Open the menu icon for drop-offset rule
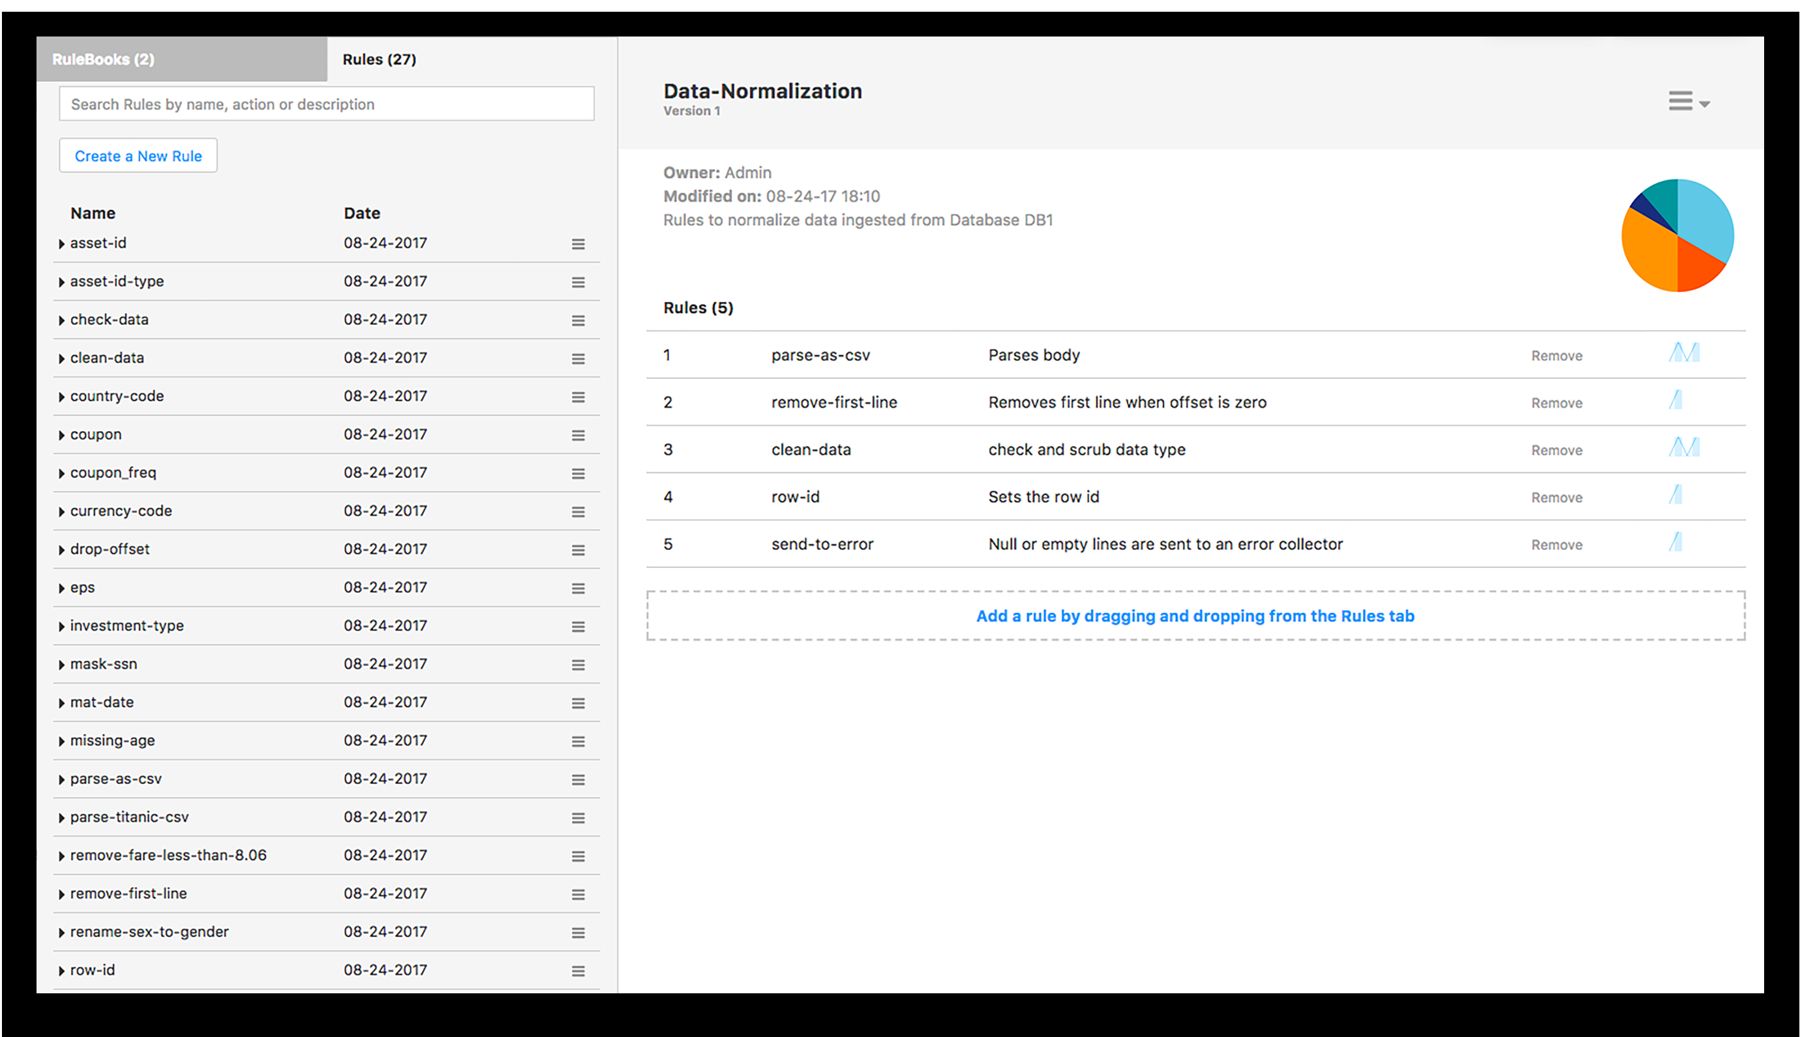 (578, 550)
